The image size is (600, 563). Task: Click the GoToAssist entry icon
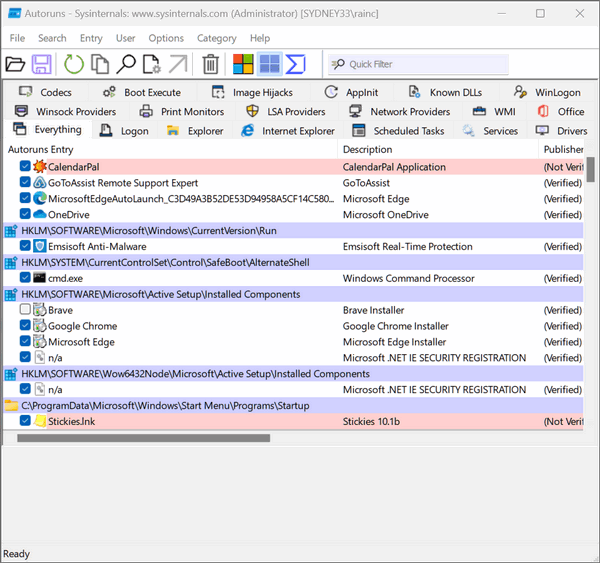pos(39,183)
